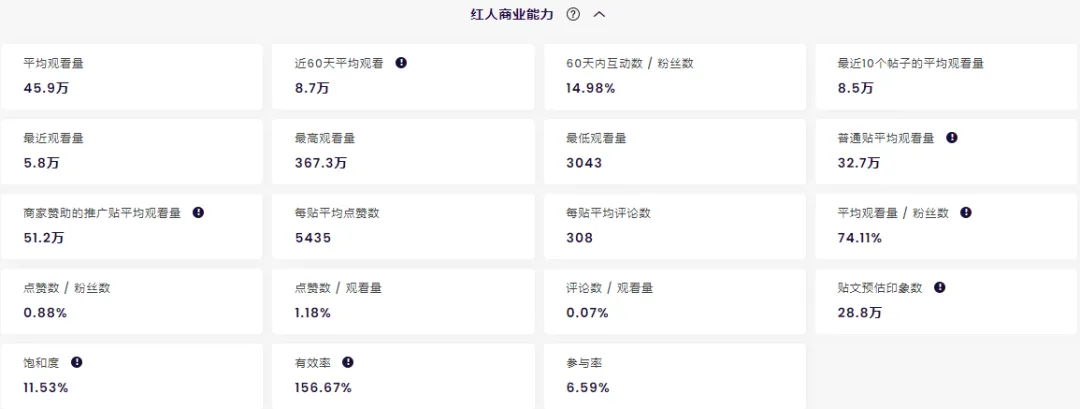Click the 每贴平均评论数 308 card

pyautogui.click(x=674, y=226)
